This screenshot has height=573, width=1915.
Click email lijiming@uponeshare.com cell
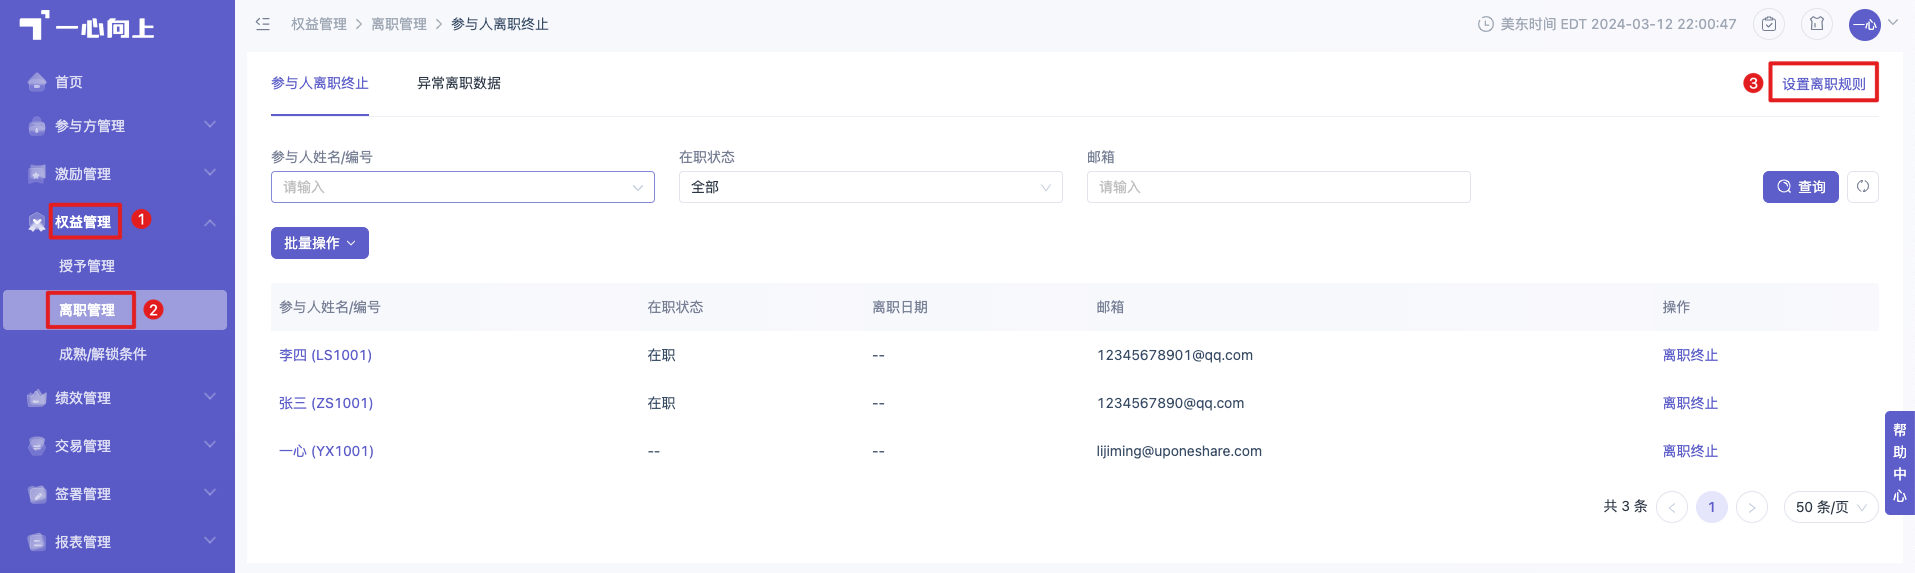coord(1179,451)
